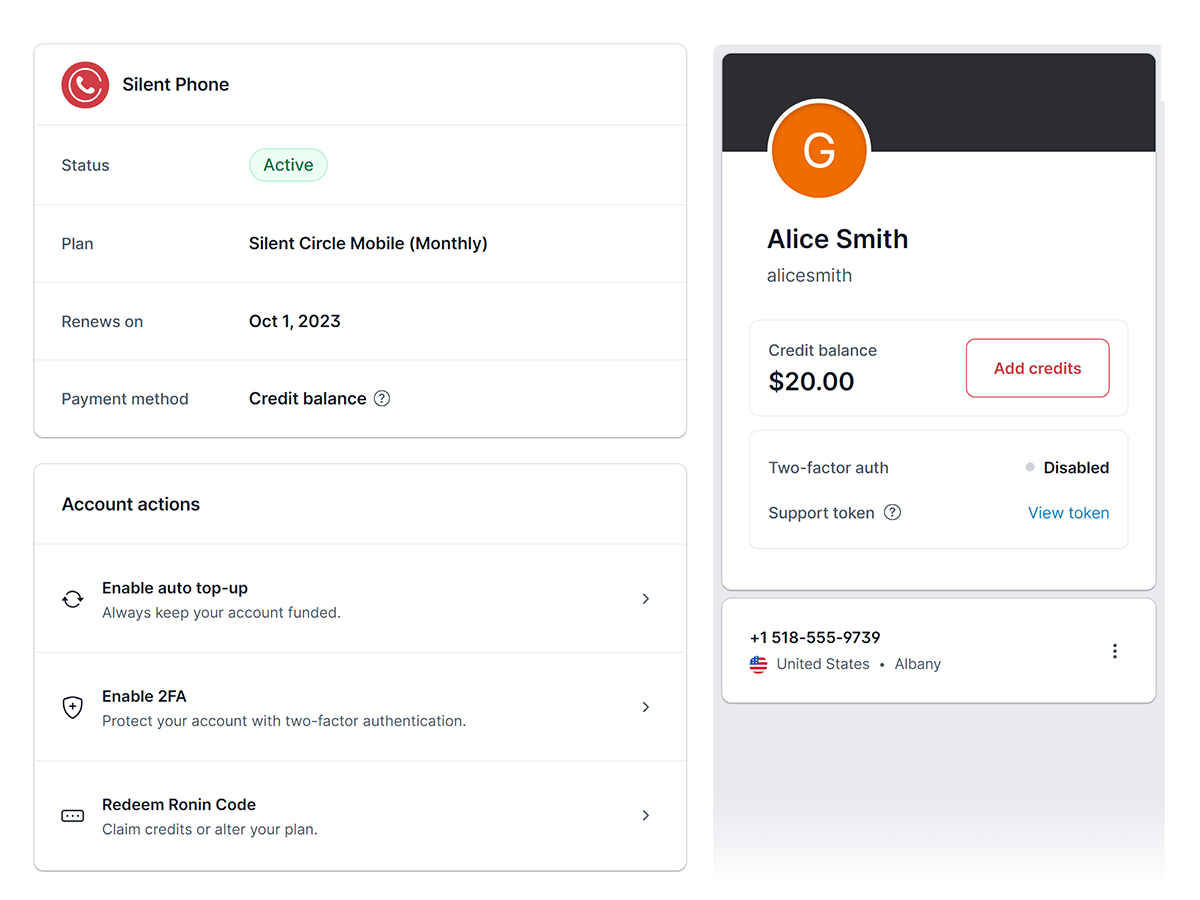Click the phone number +1 518-555-9739
Image resolution: width=1200 pixels, height=900 pixels.
(x=815, y=637)
